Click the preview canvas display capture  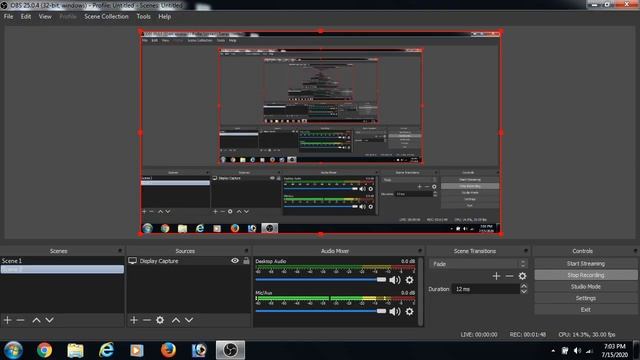320,133
